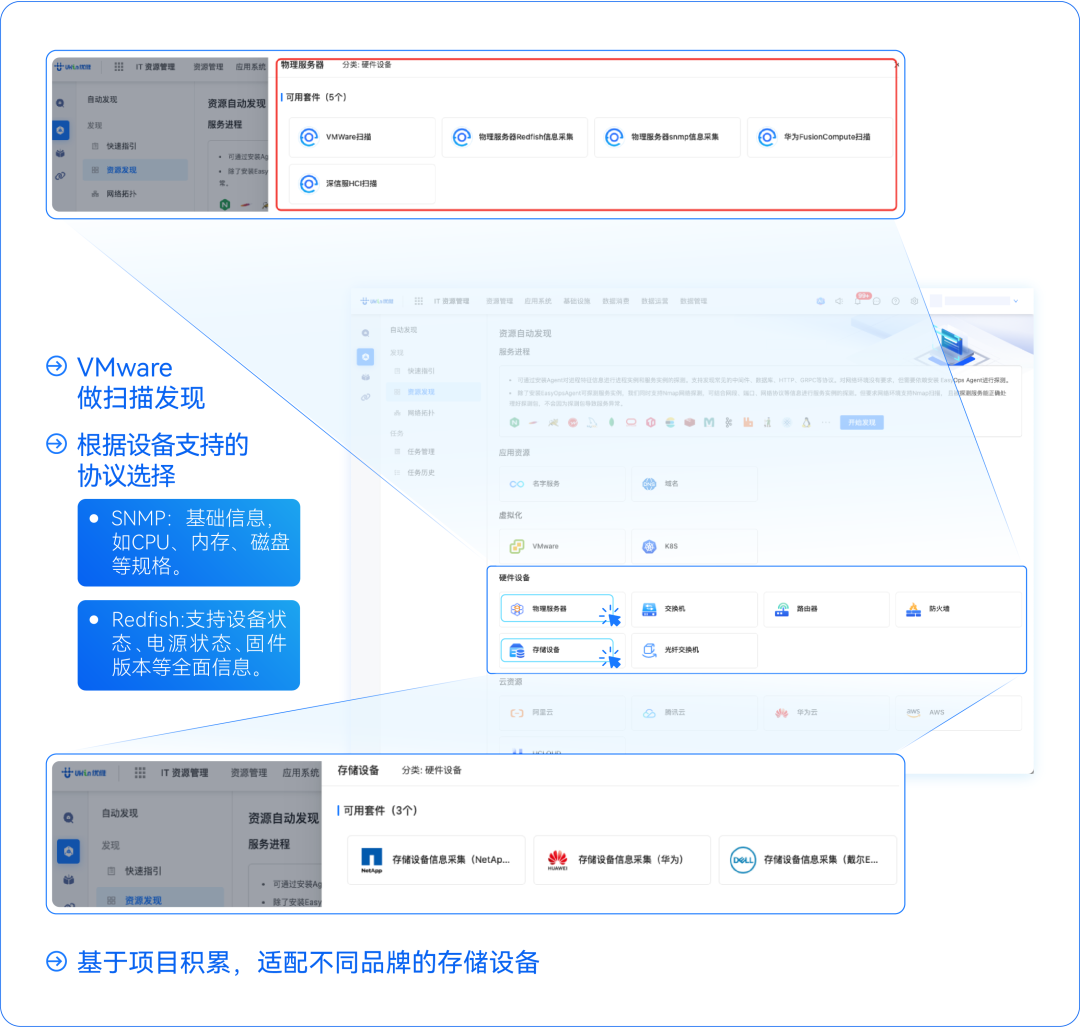The image size is (1080, 1027).
Task: Open the VMWare扫描 kit card
Action: (x=362, y=137)
